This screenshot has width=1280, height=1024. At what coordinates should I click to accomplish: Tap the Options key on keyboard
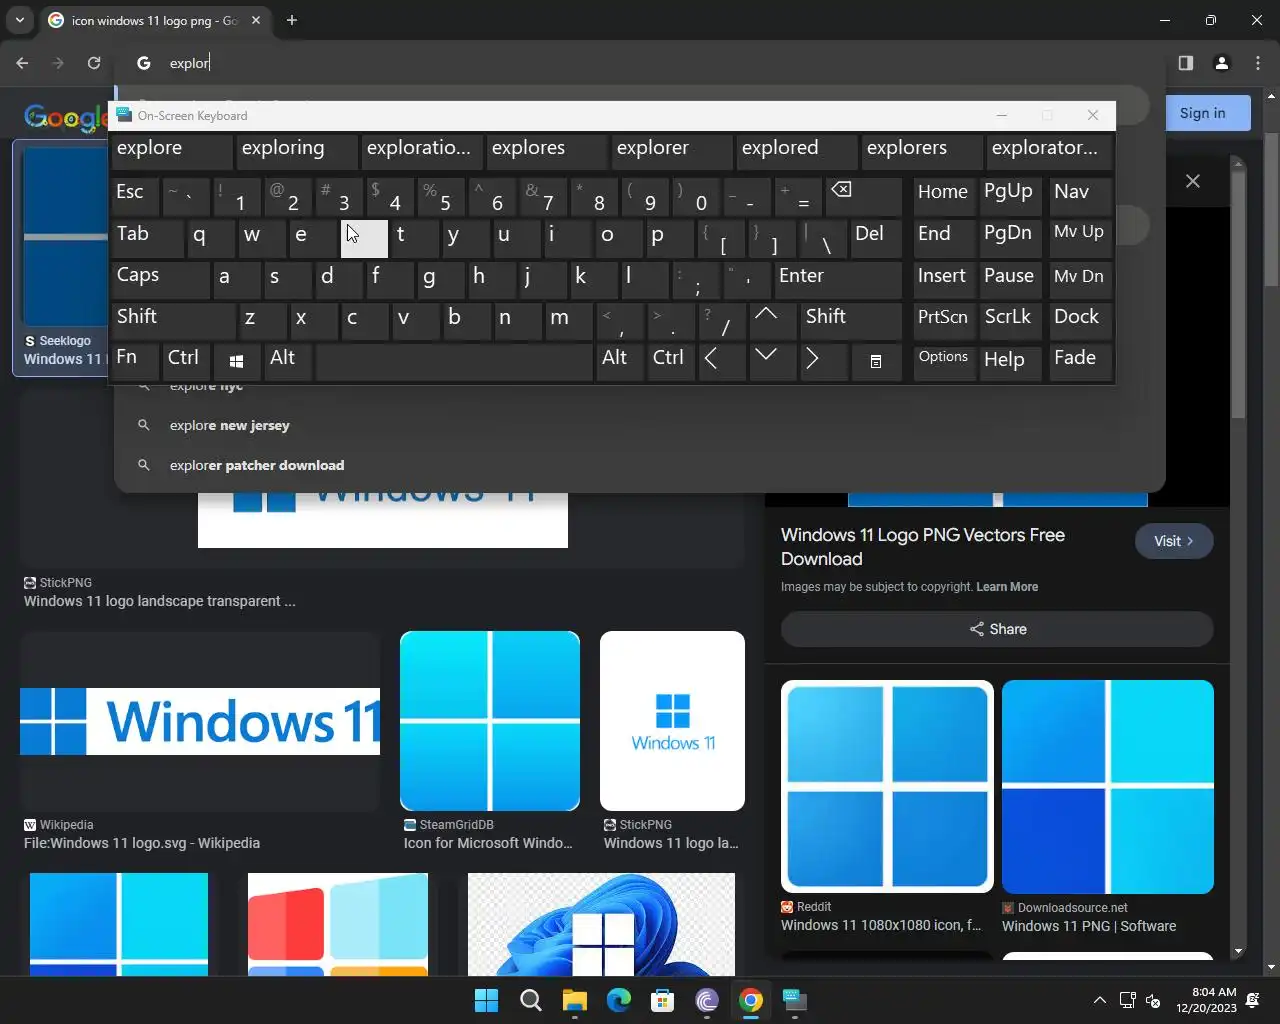[x=944, y=362]
